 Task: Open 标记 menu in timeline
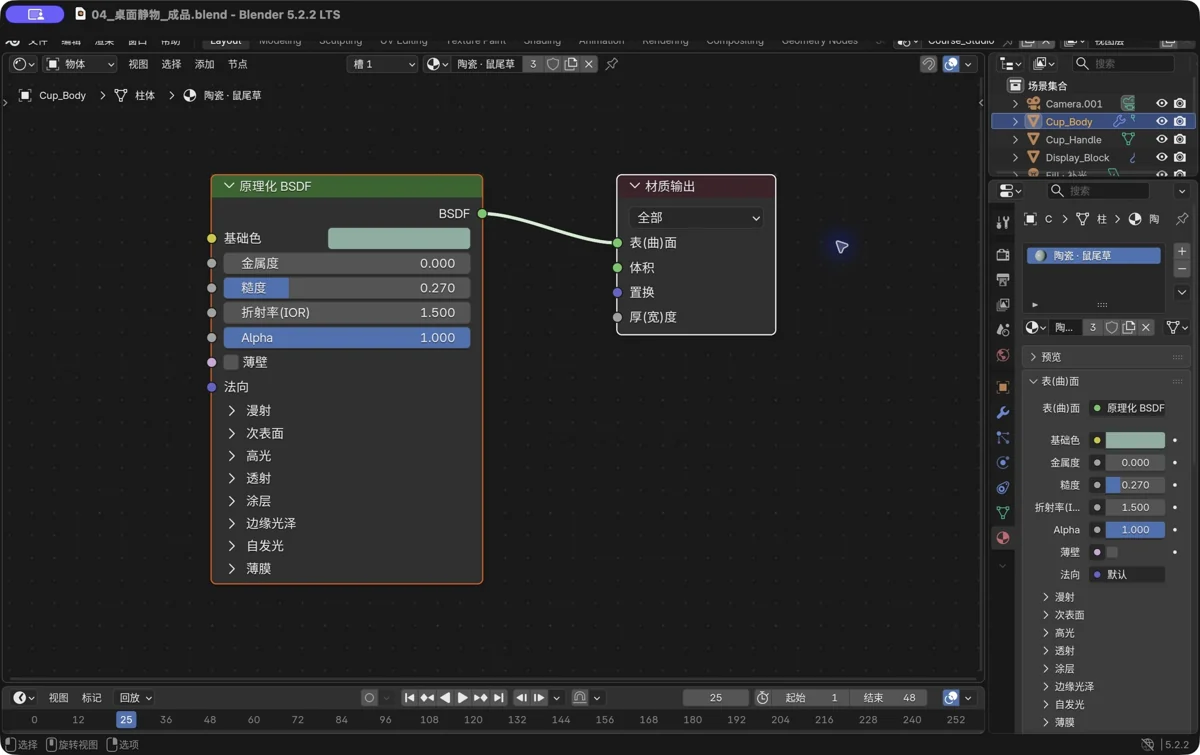coord(92,698)
